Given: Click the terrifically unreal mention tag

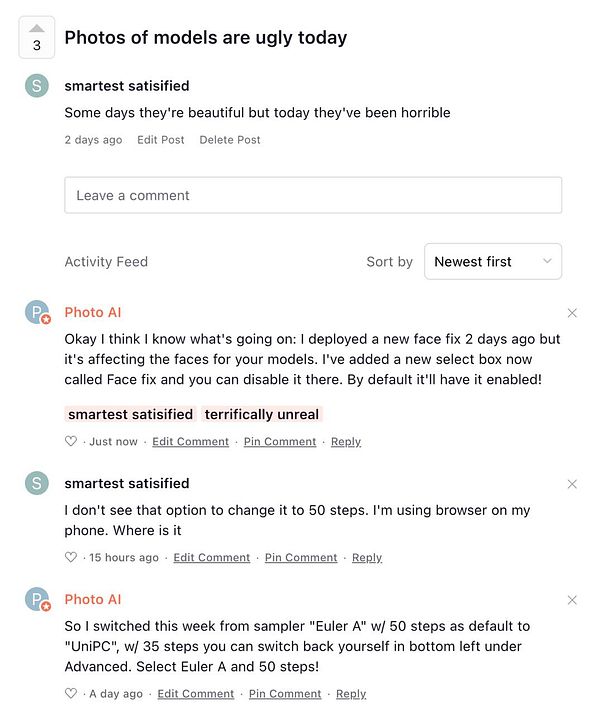Looking at the screenshot, I should click(x=262, y=414).
